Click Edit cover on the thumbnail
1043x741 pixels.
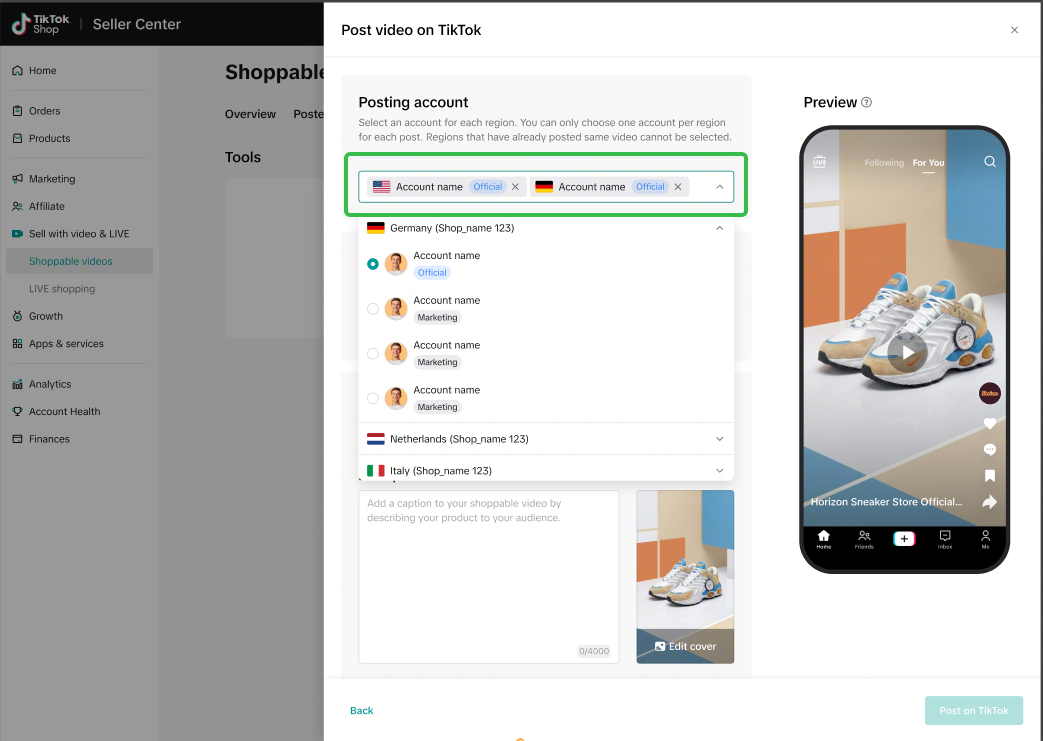coord(685,646)
